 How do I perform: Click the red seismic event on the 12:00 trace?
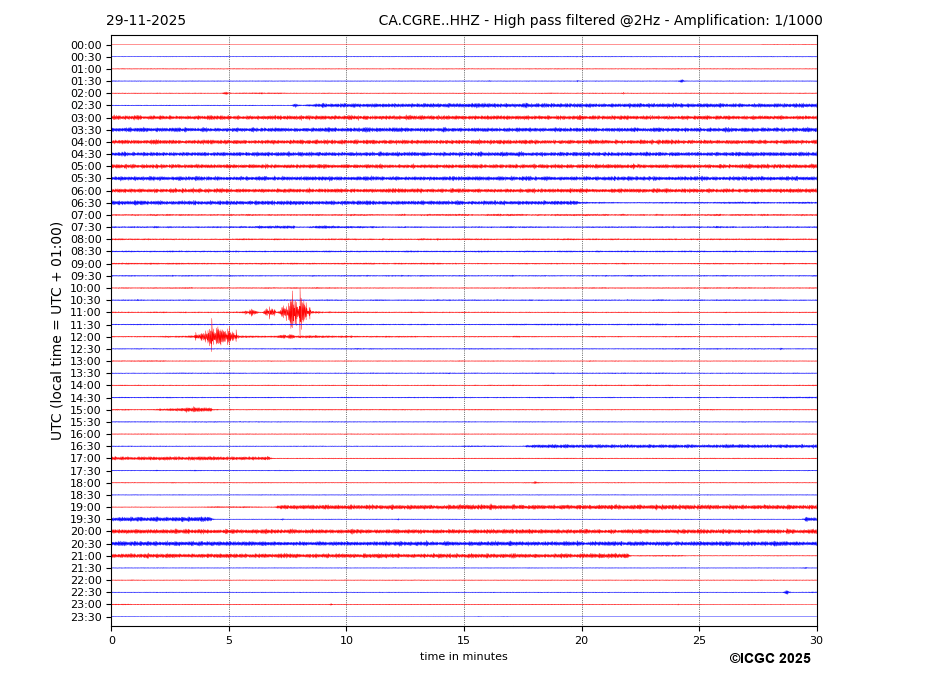pos(216,336)
